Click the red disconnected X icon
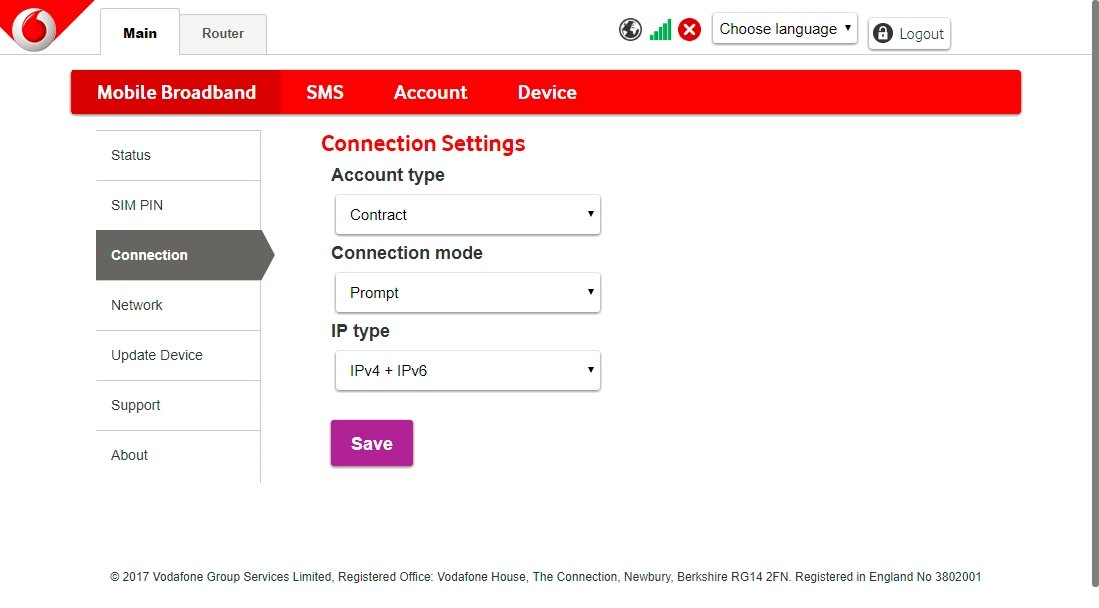The width and height of the screenshot is (1099, 608). 689,30
